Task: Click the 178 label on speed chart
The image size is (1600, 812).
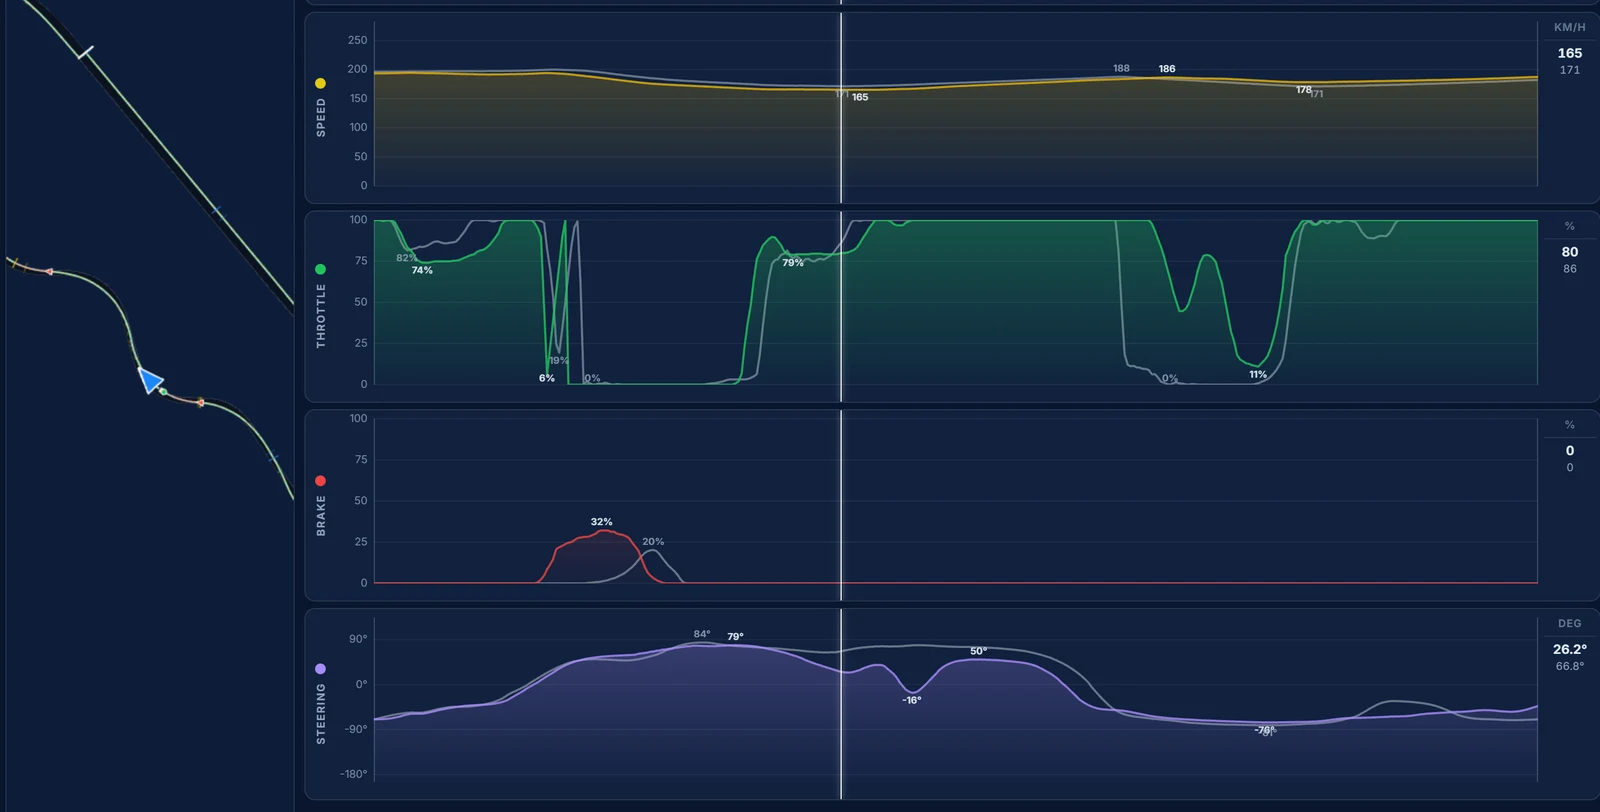Action: coord(1303,90)
